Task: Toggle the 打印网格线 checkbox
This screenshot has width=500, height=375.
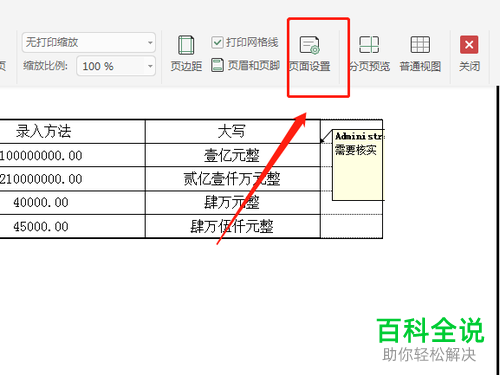Action: 217,43
